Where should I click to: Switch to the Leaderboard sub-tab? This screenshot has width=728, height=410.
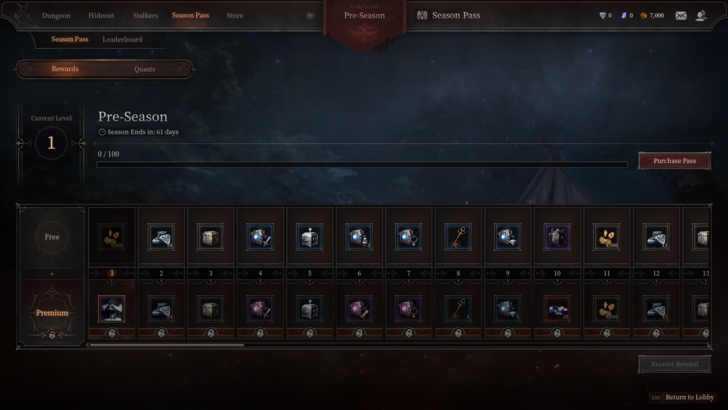point(122,39)
